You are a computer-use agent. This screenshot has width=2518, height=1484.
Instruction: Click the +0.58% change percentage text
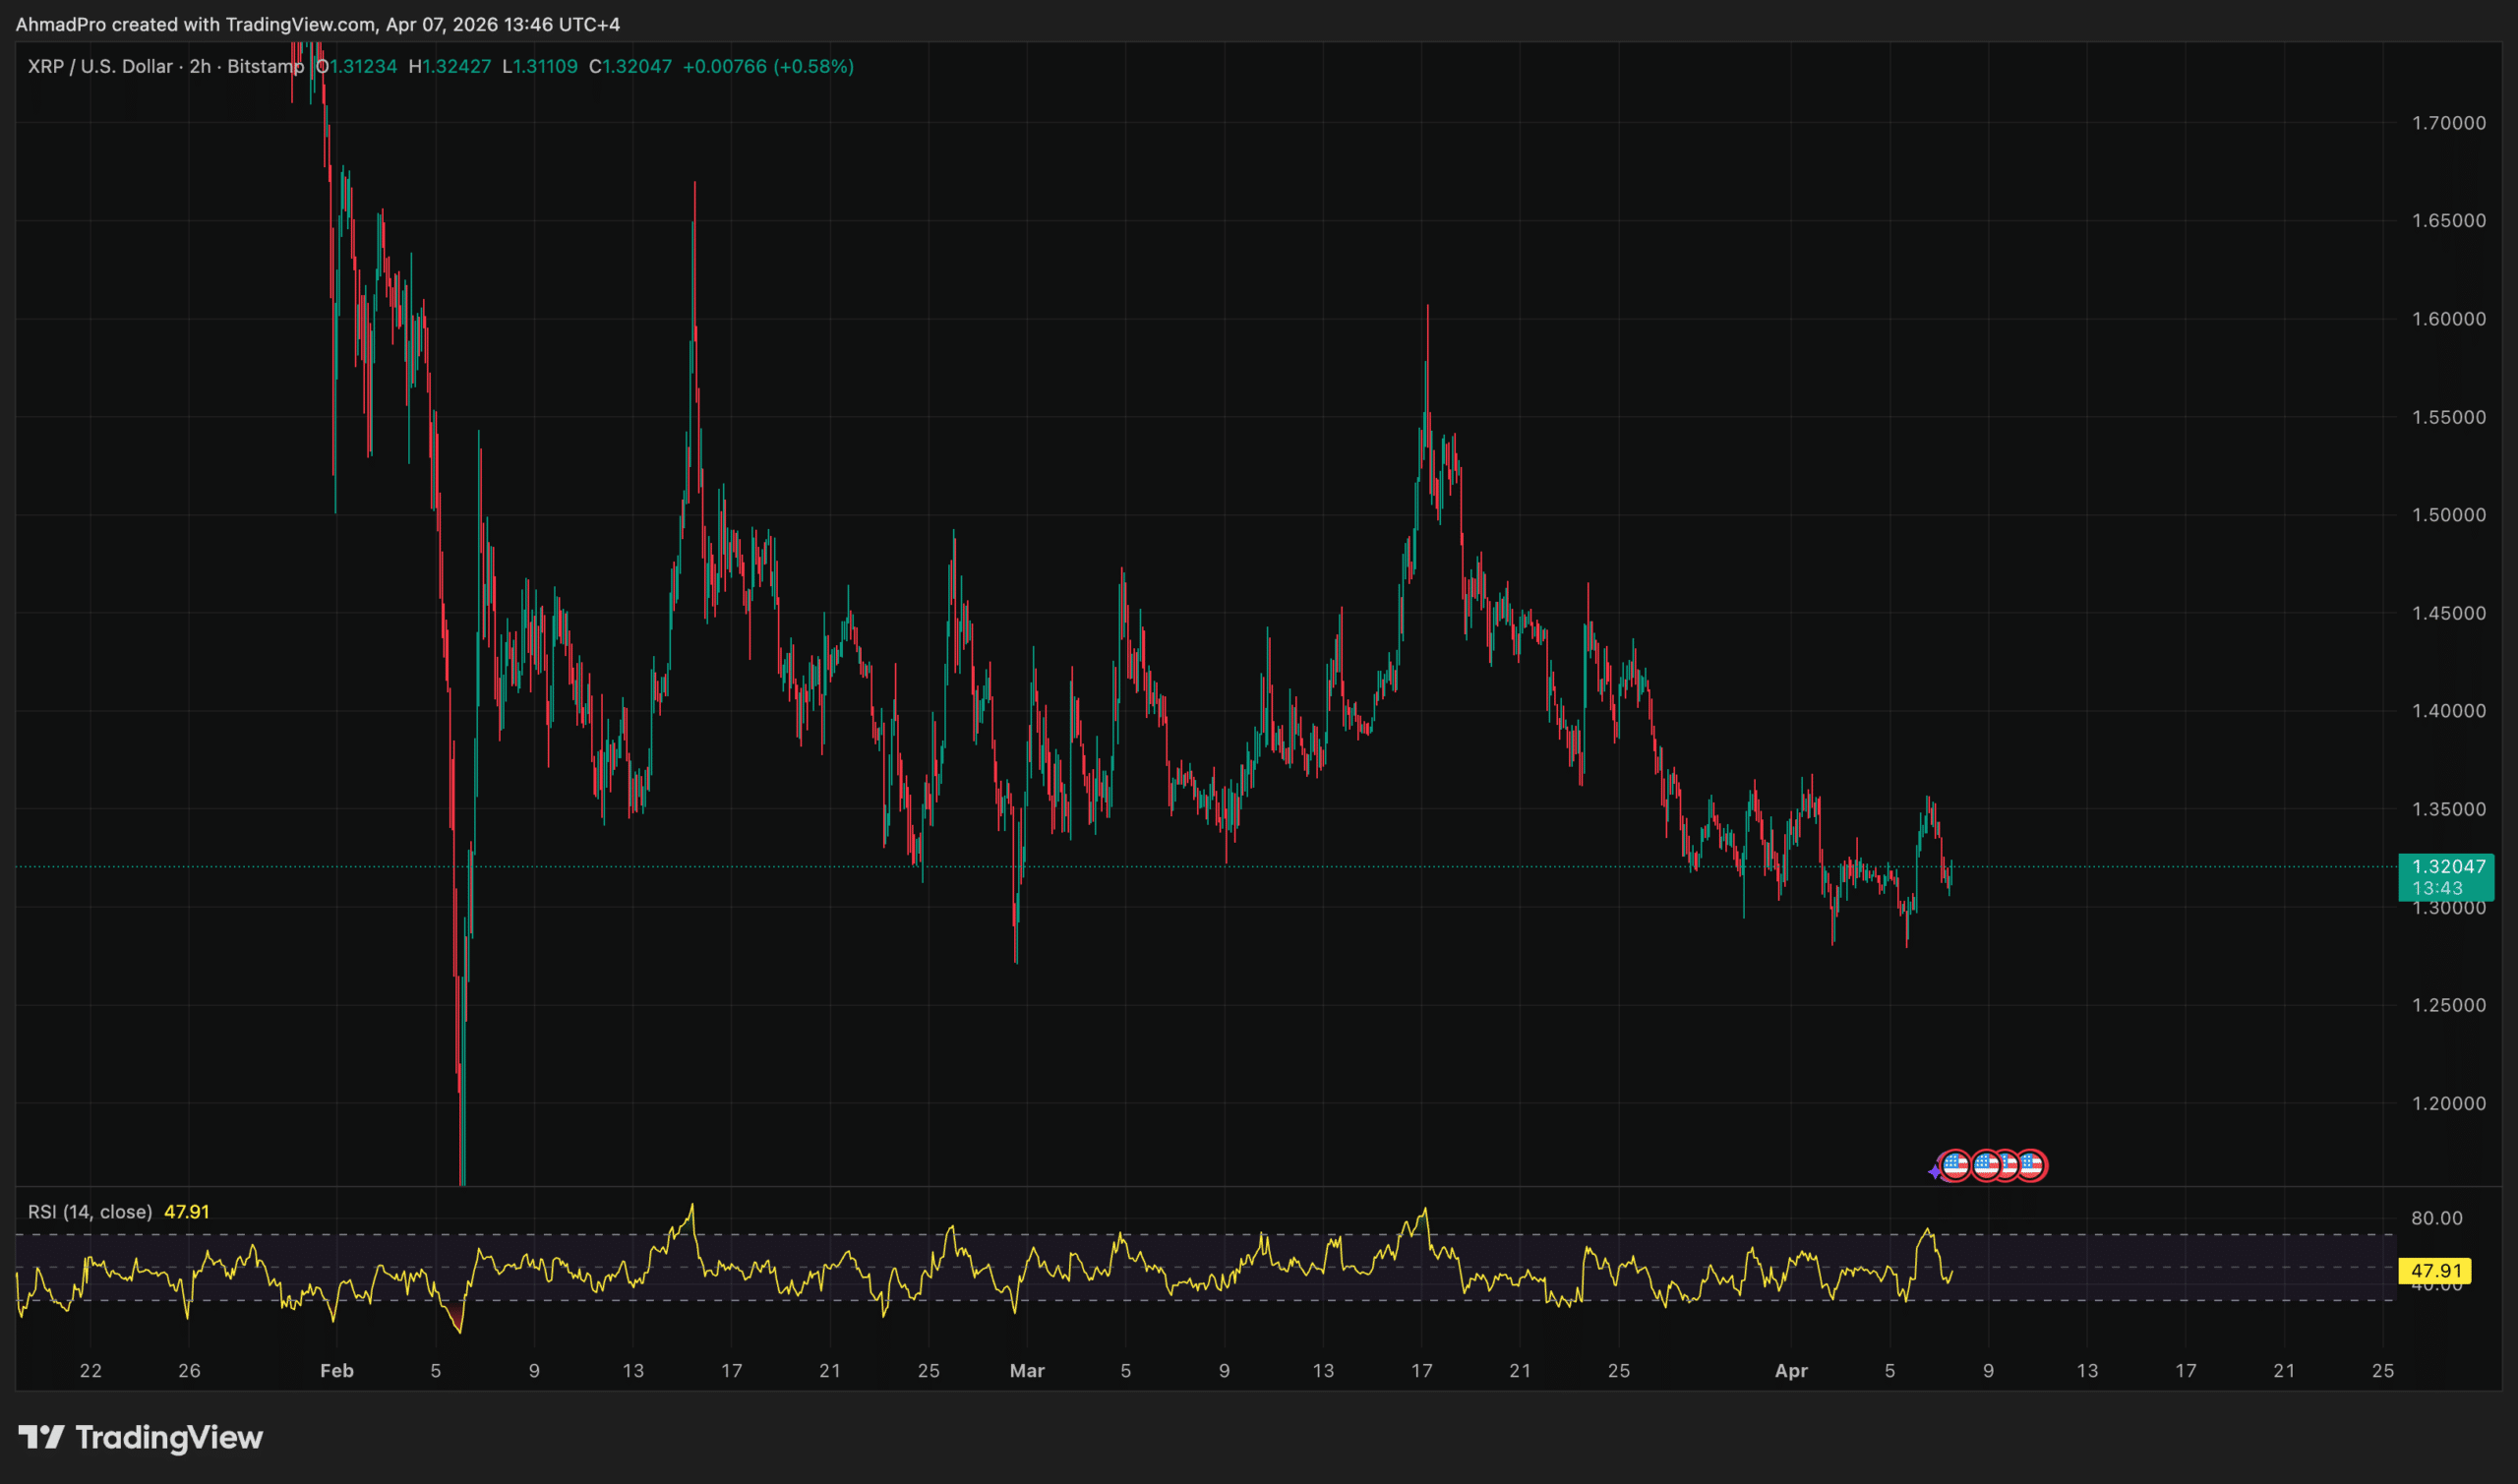815,67
